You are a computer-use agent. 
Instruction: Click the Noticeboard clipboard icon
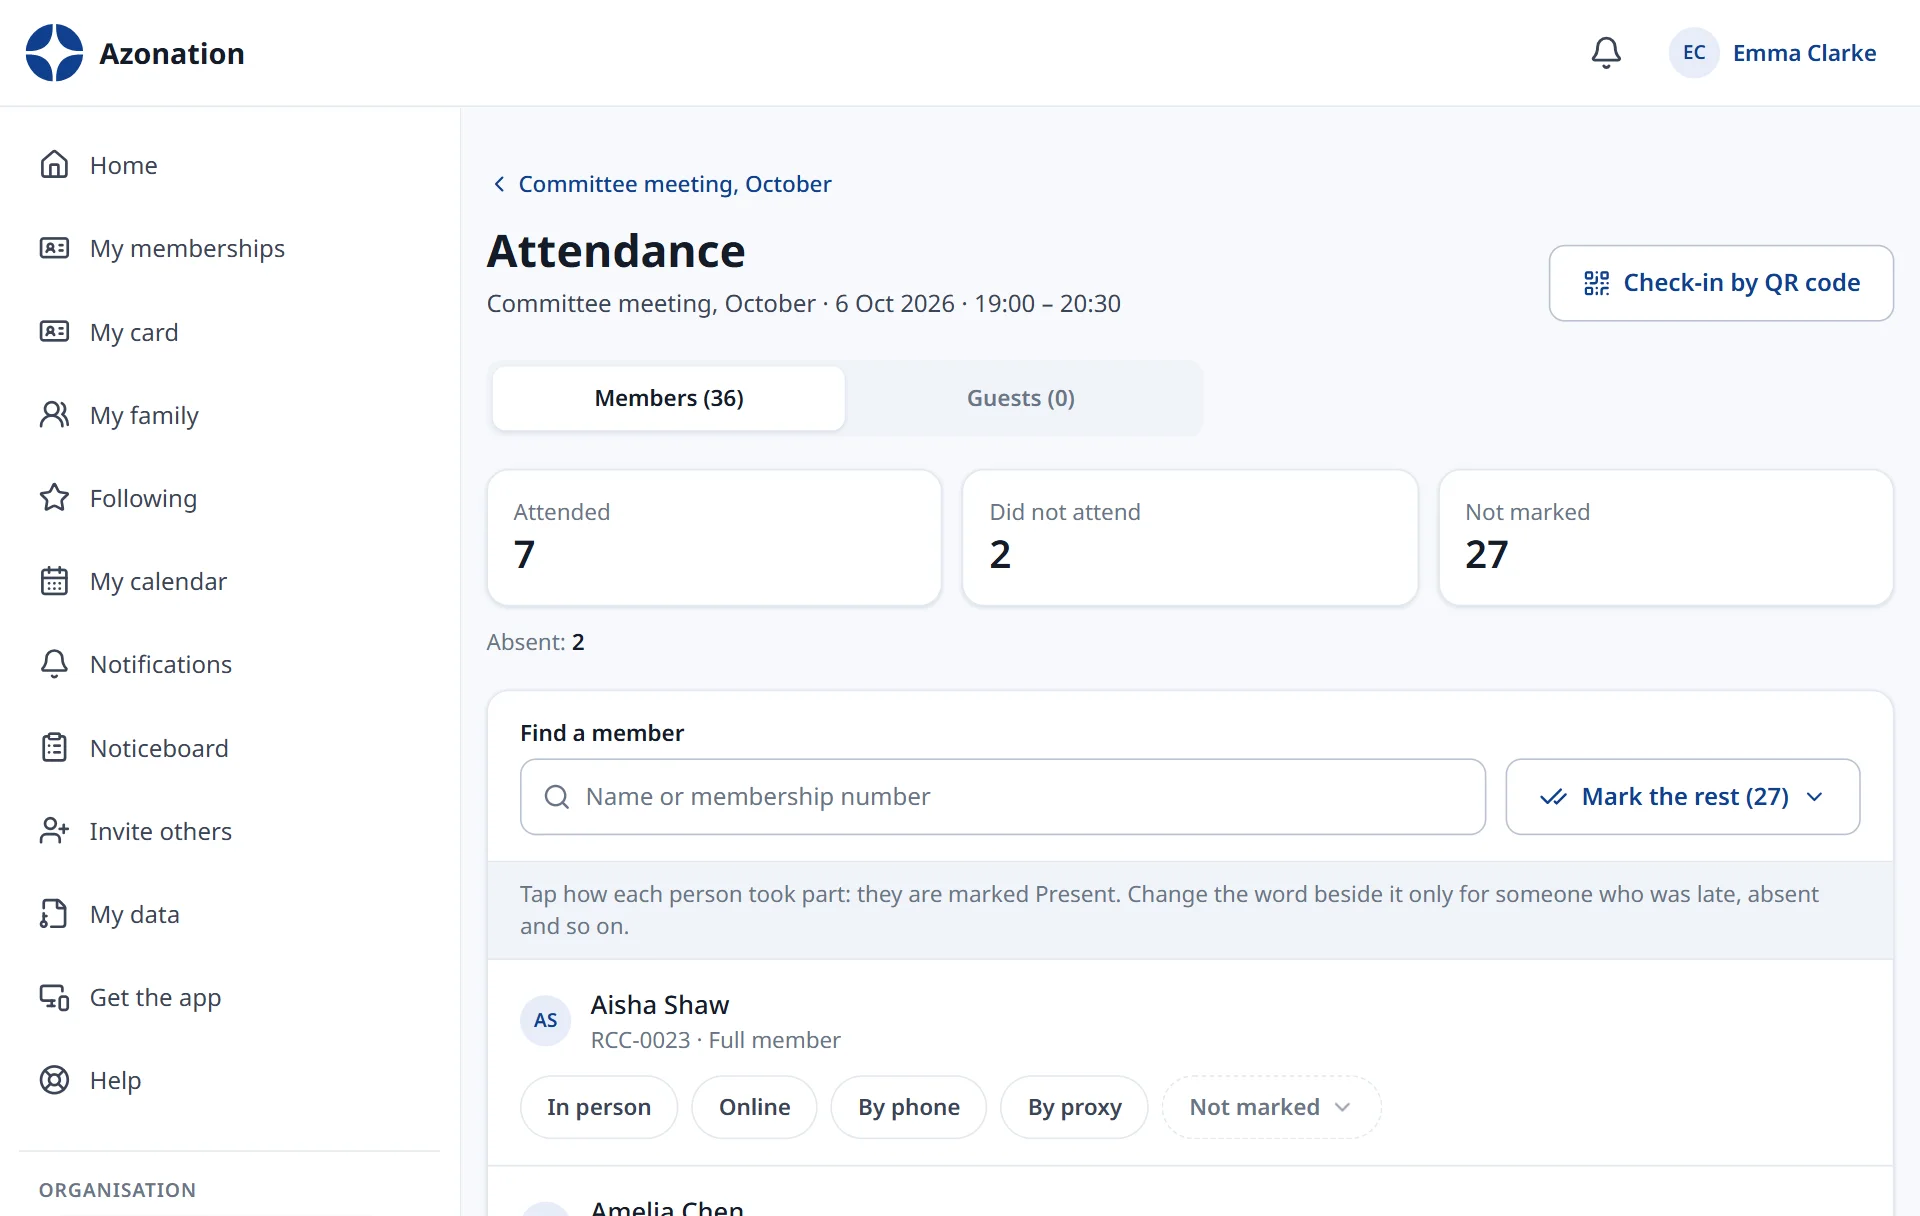pyautogui.click(x=54, y=748)
